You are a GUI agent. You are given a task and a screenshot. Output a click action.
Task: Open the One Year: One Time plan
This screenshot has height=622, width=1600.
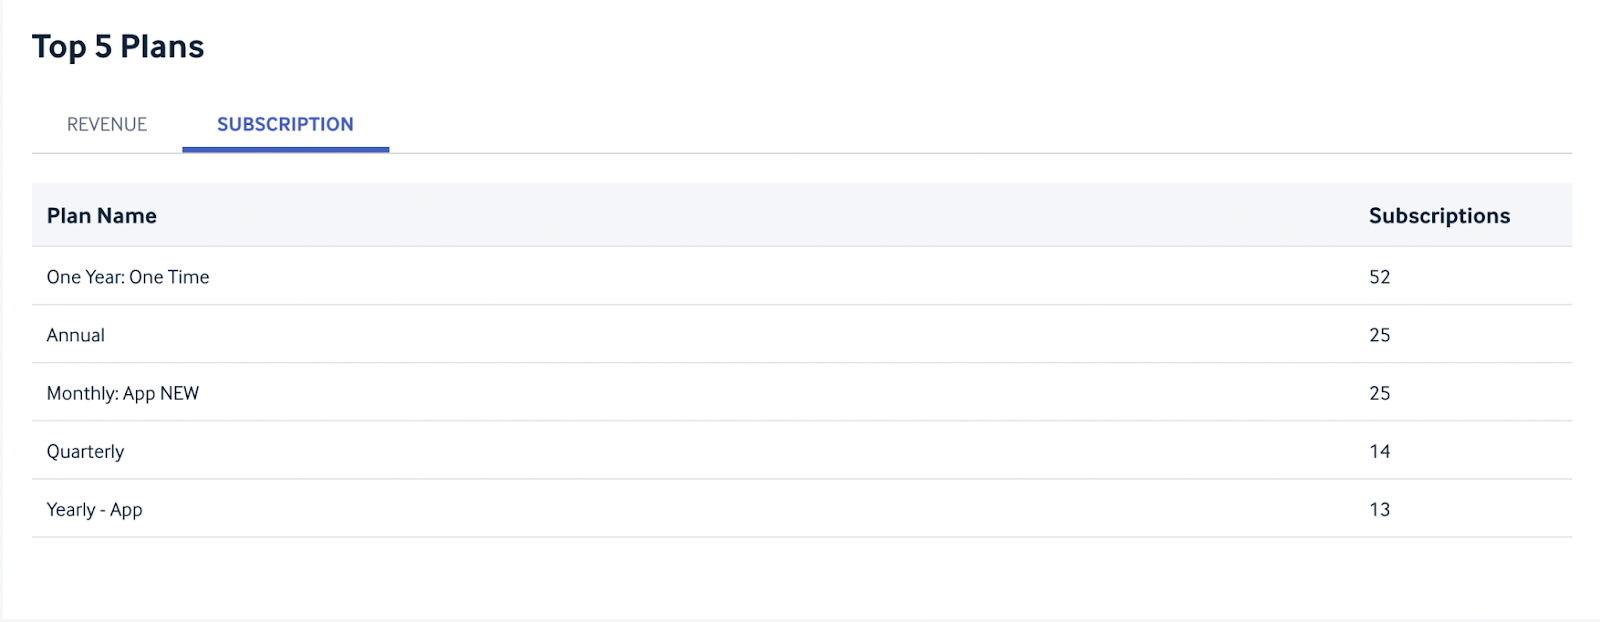(x=128, y=277)
